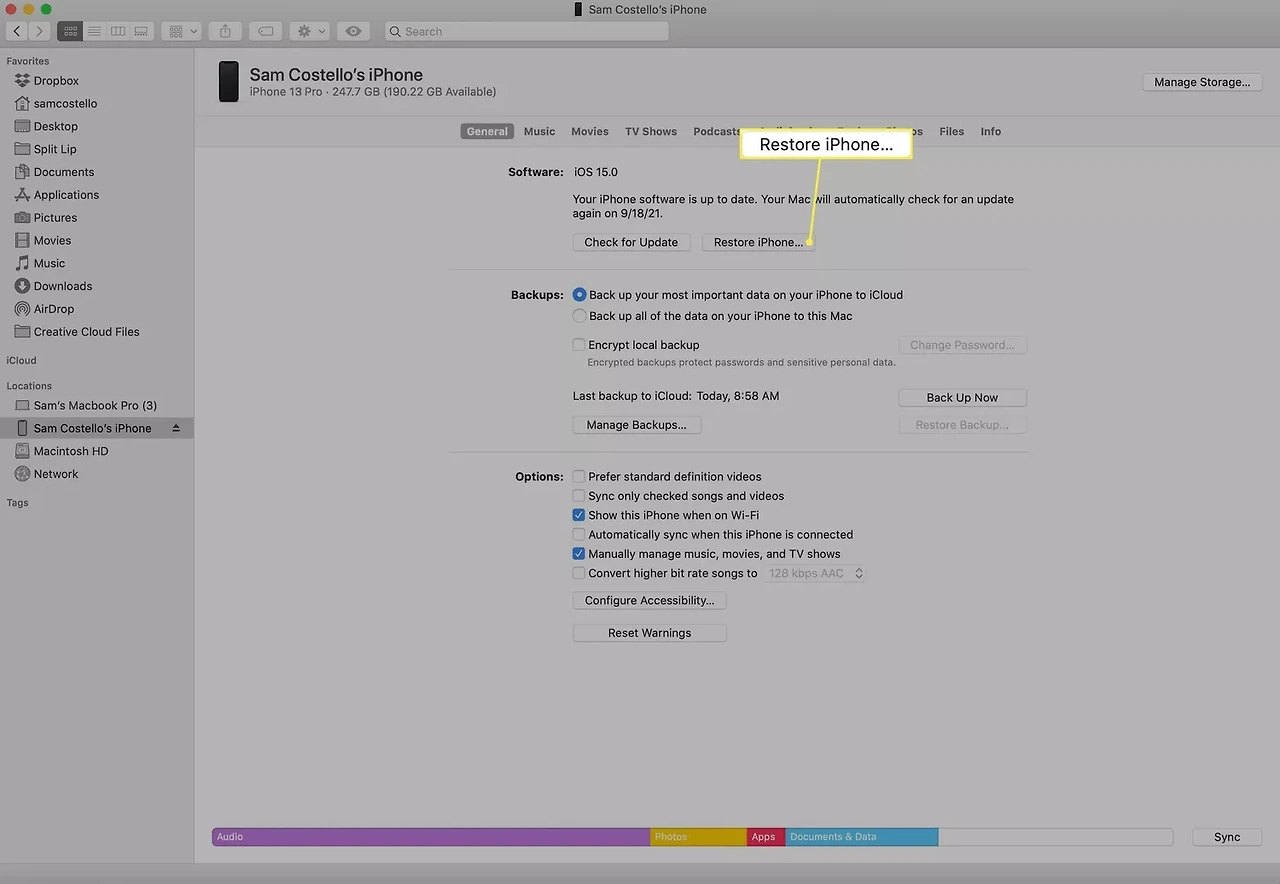Click the Back Up Now button
Image resolution: width=1280 pixels, height=884 pixels.
point(962,398)
